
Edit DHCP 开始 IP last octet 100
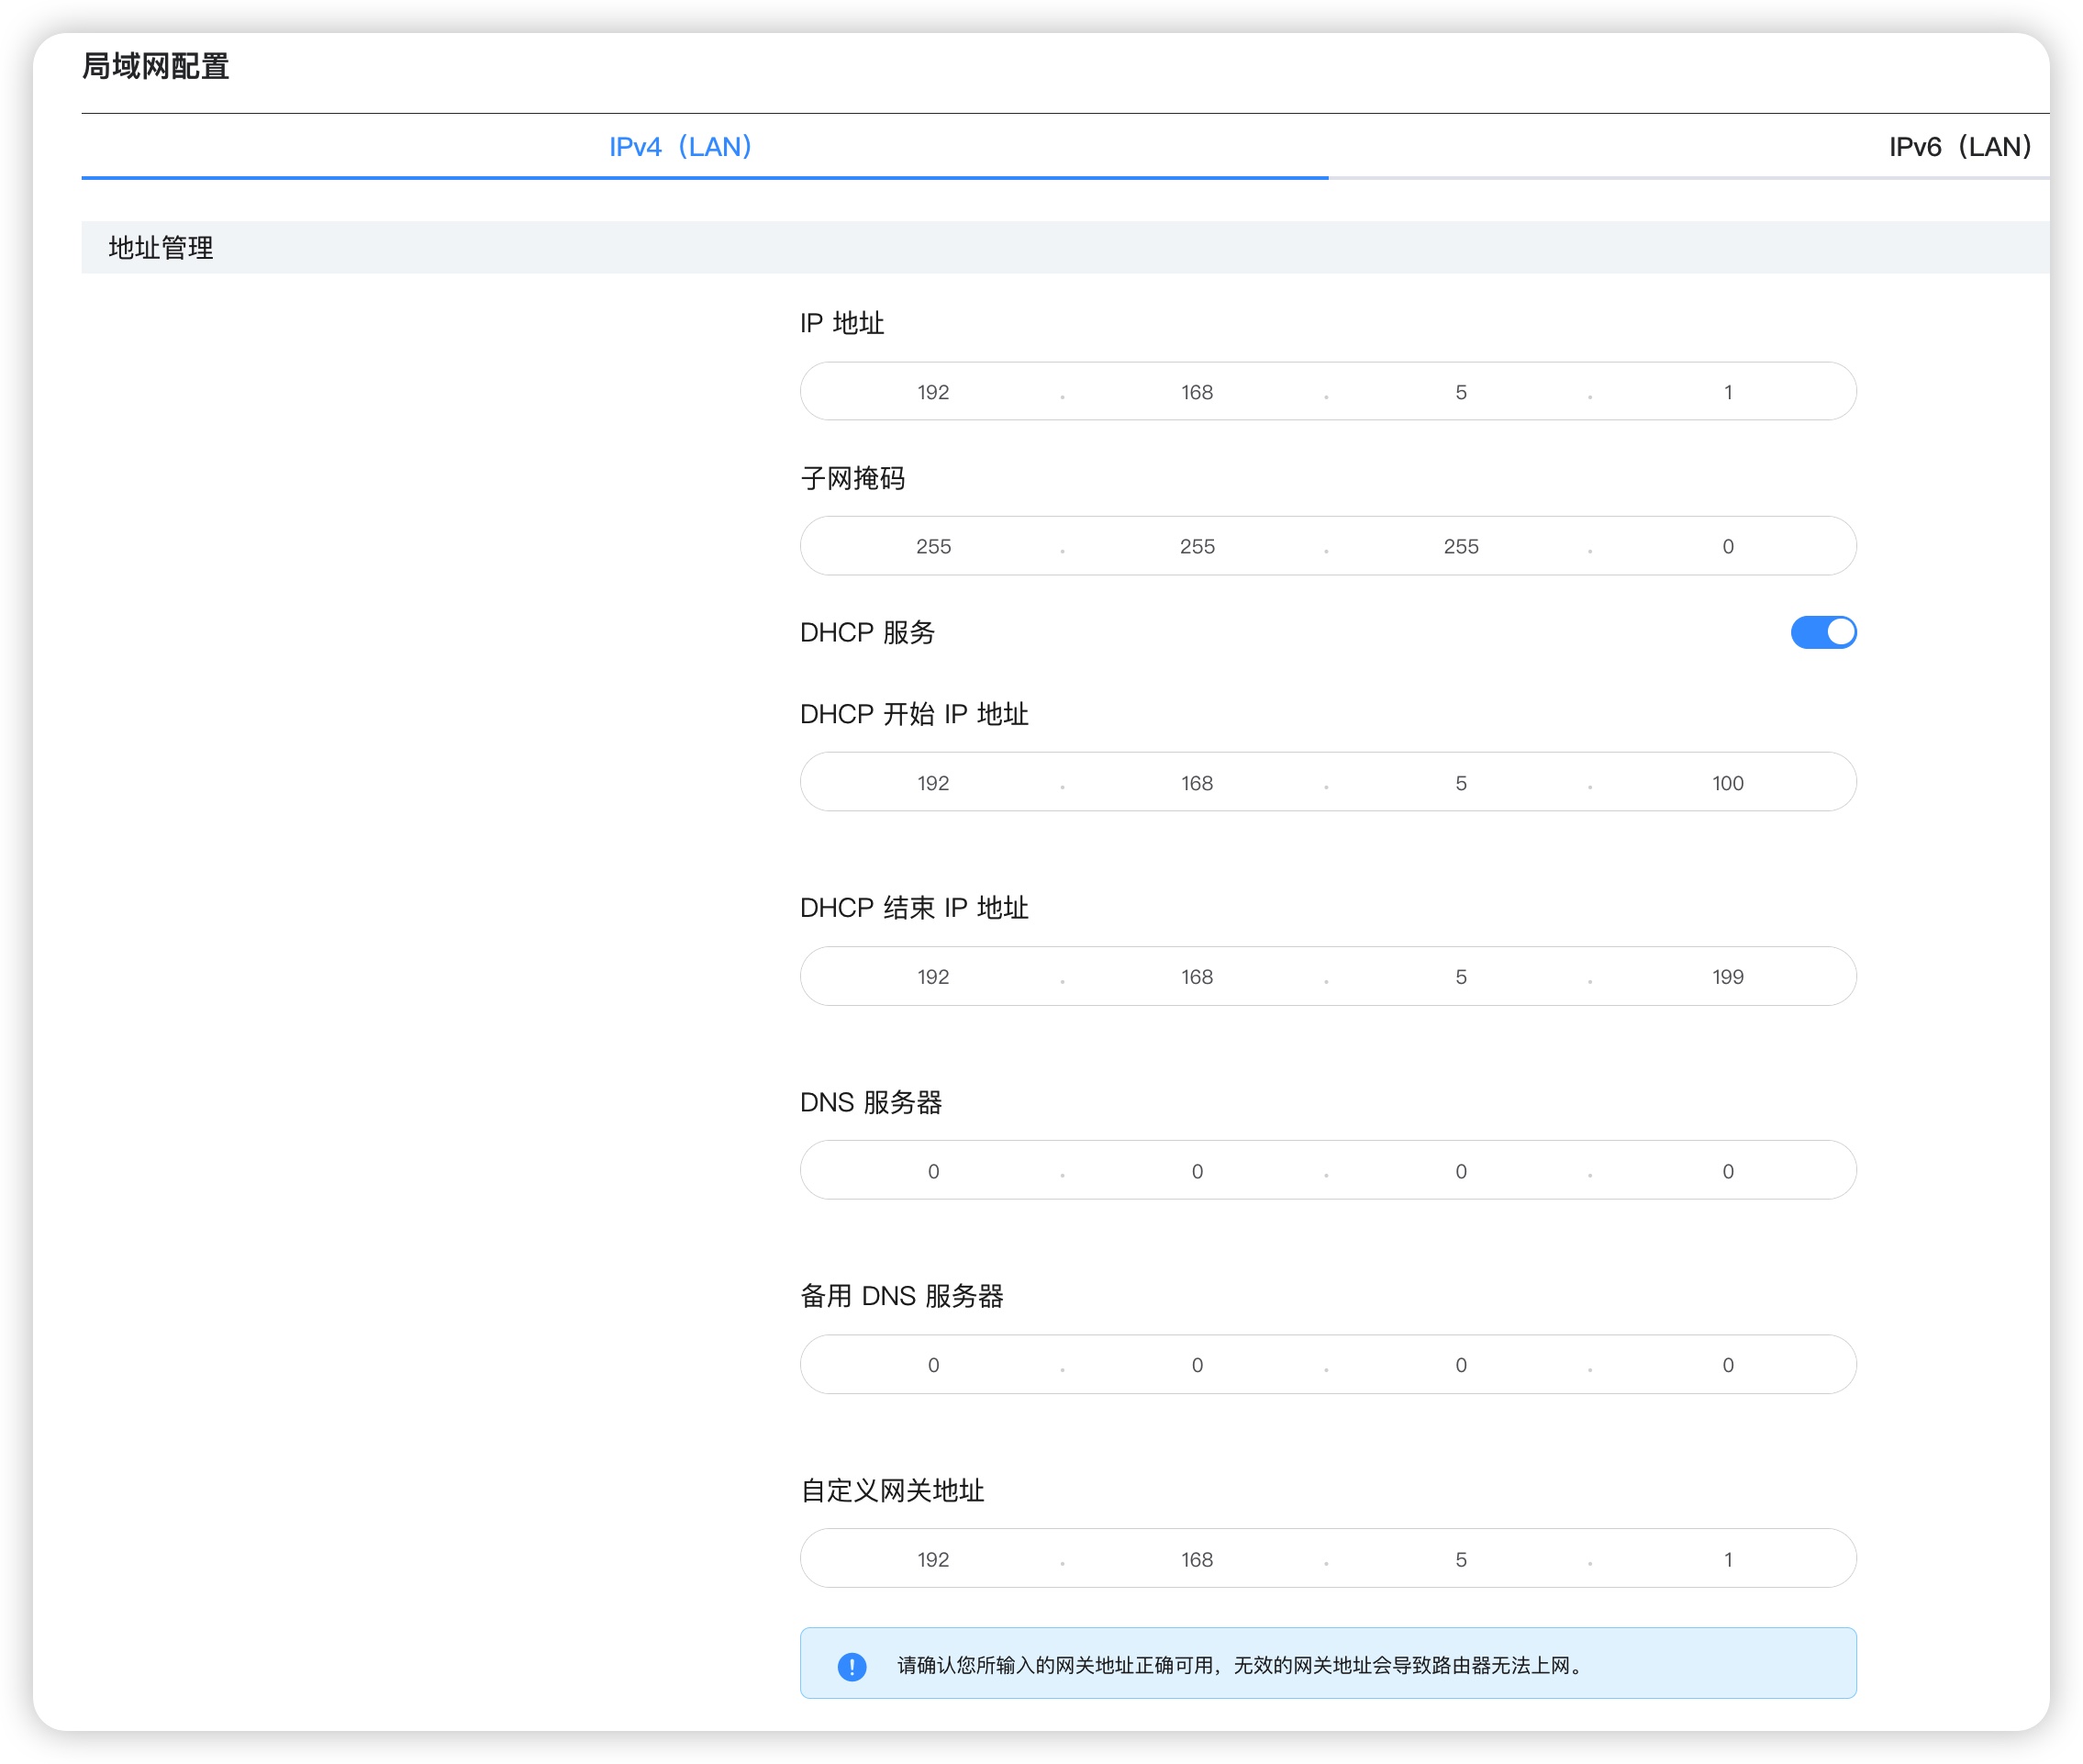1726,783
